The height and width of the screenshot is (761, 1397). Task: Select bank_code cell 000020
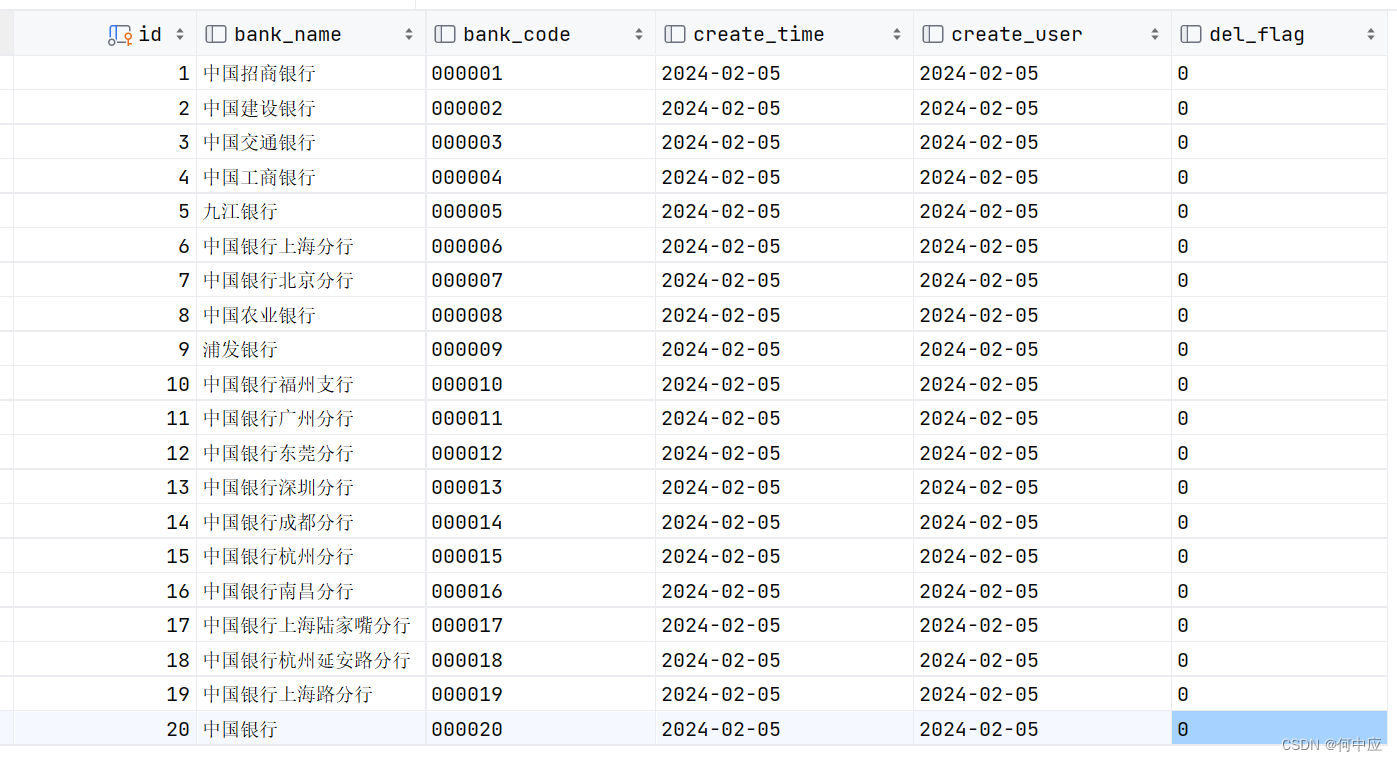tap(541, 729)
